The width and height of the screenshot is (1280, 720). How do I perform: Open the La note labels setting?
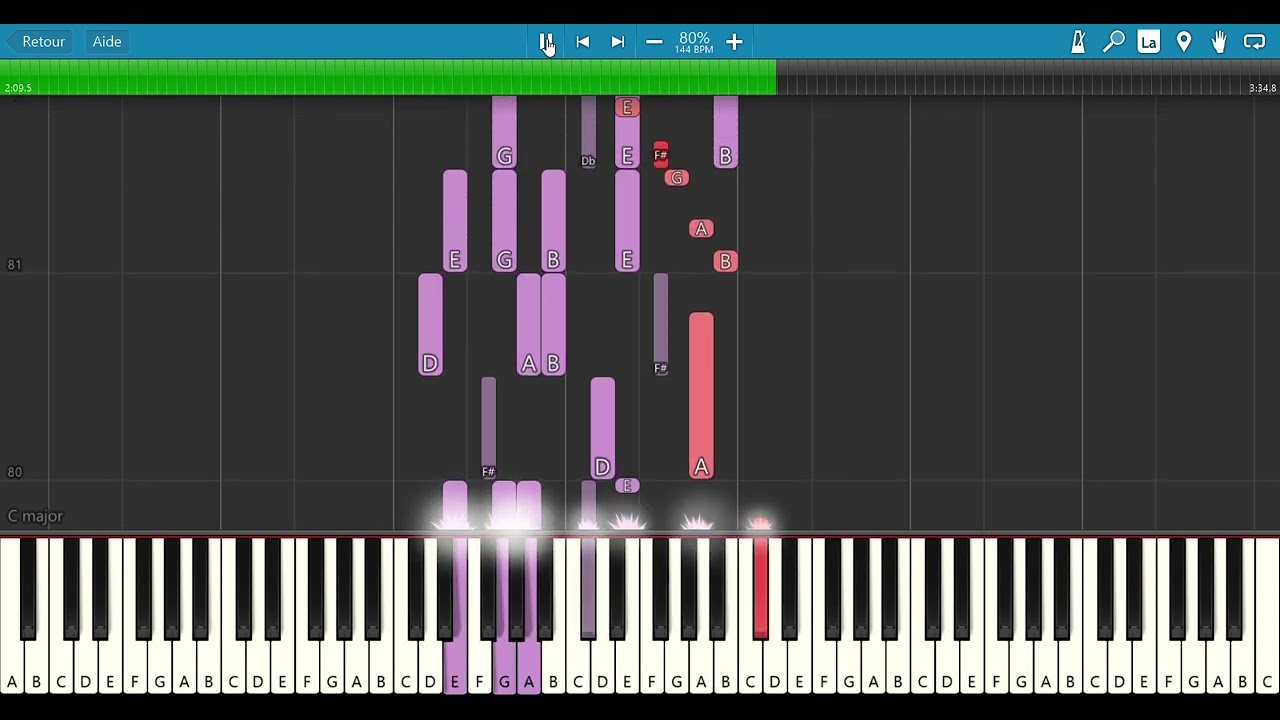pyautogui.click(x=1148, y=42)
